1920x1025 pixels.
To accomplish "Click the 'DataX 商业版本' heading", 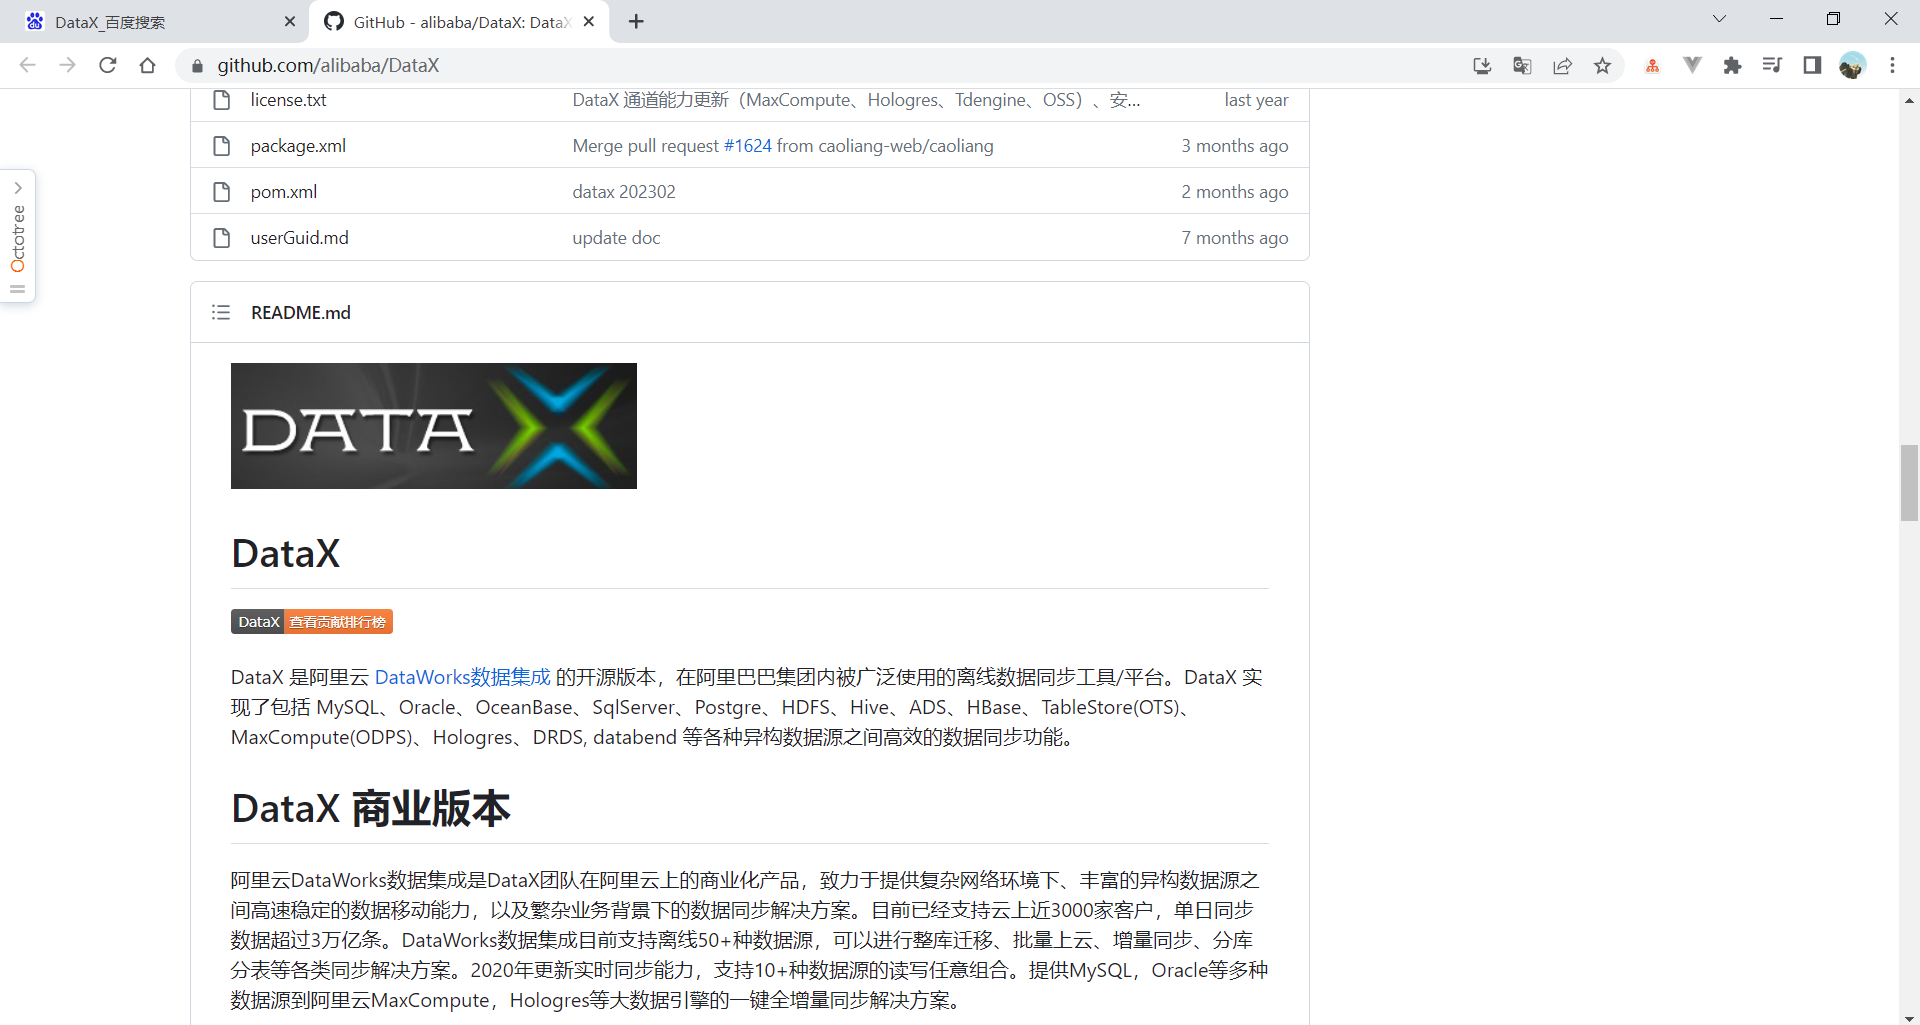I will 371,809.
